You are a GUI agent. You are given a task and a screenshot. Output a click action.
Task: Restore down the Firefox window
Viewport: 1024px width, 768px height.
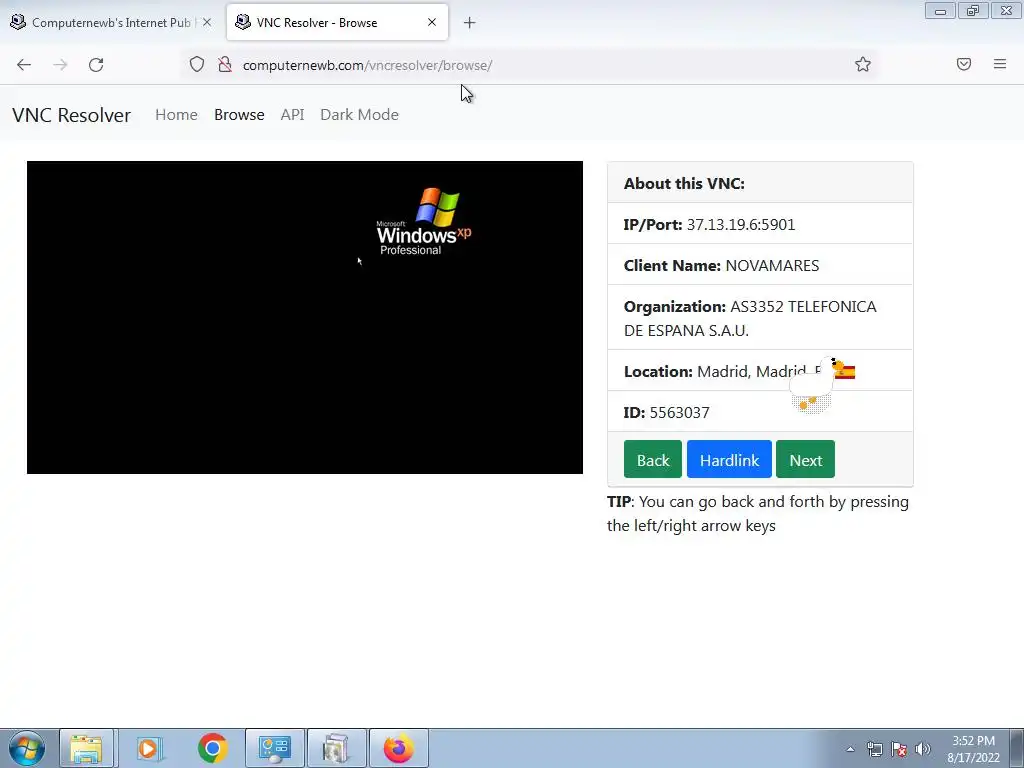coord(973,11)
